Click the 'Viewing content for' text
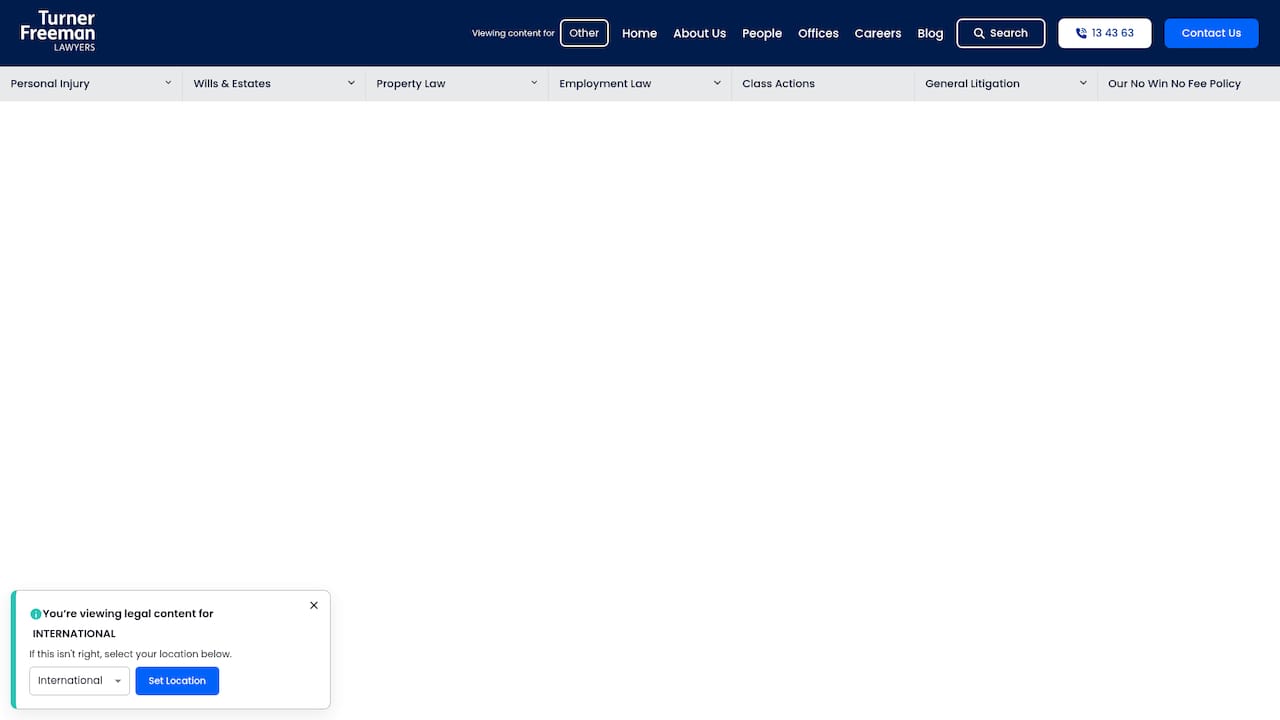The height and width of the screenshot is (720, 1280). (x=513, y=33)
